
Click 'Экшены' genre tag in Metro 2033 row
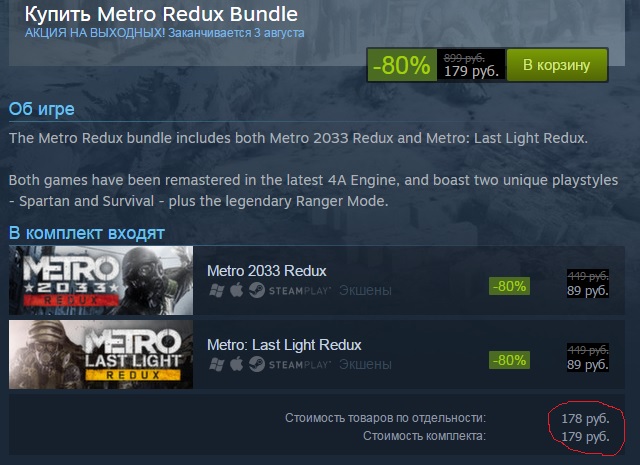click(x=365, y=290)
